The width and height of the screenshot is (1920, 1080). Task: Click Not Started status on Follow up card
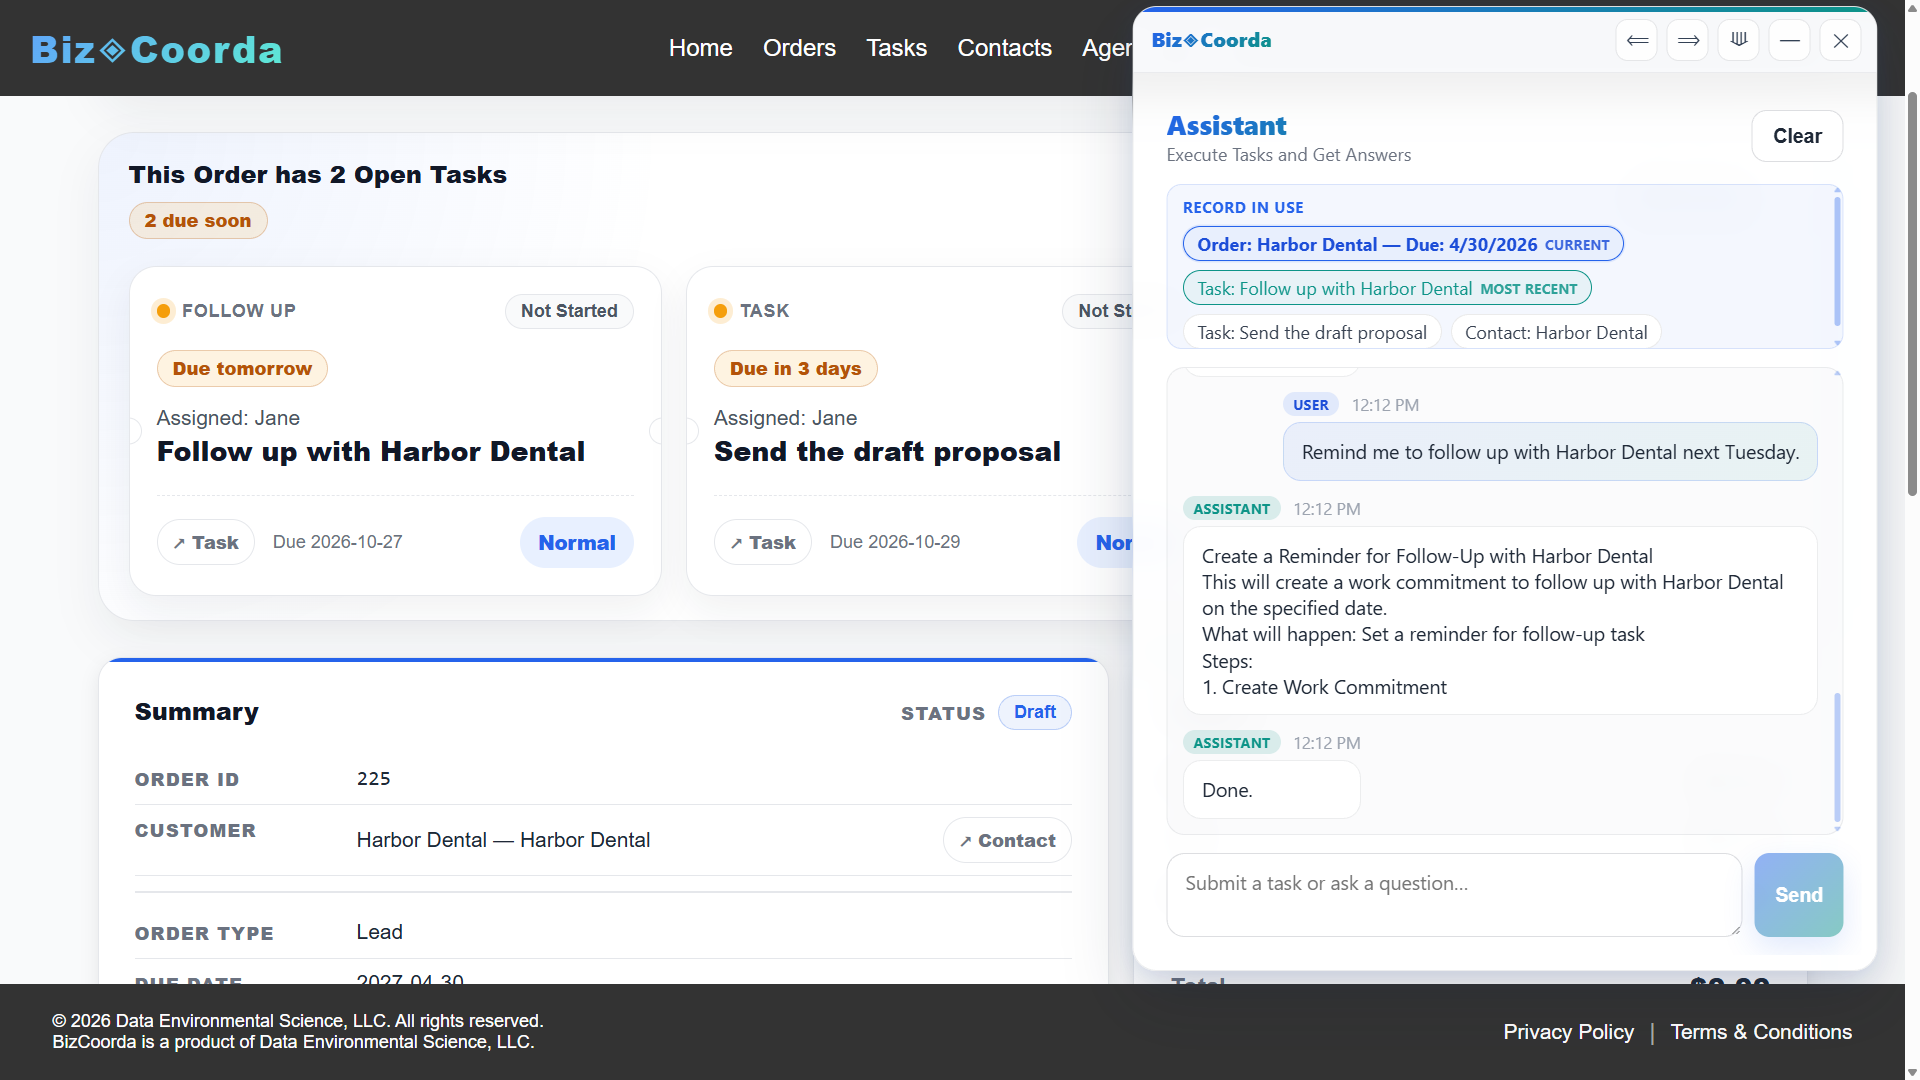click(569, 311)
